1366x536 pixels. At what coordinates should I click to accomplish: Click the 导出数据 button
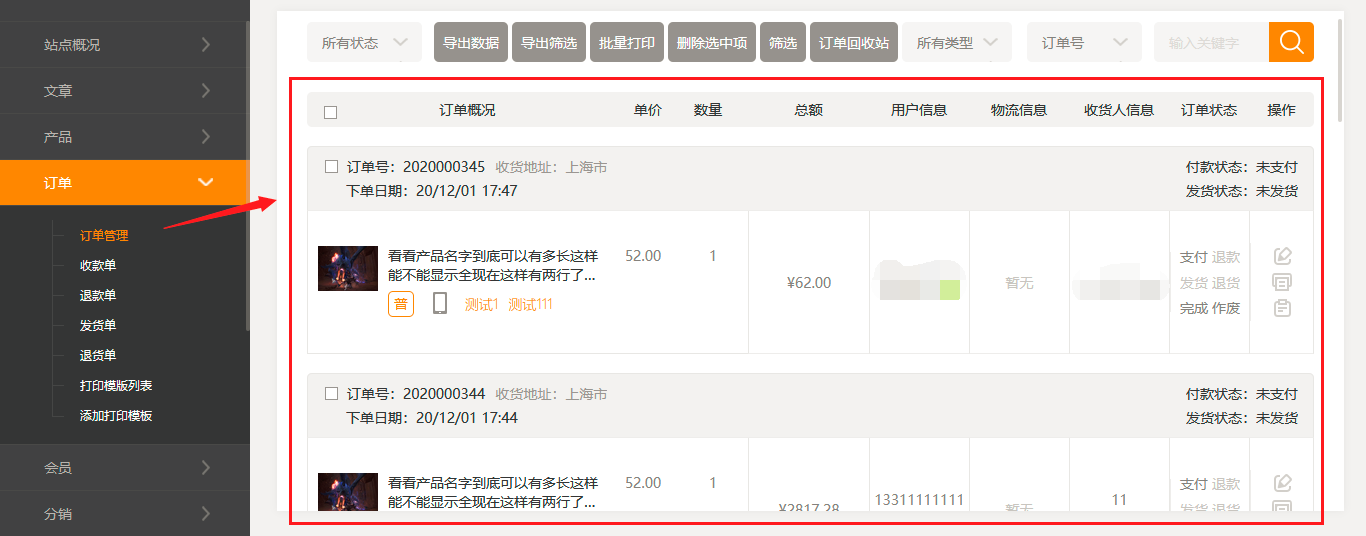471,43
